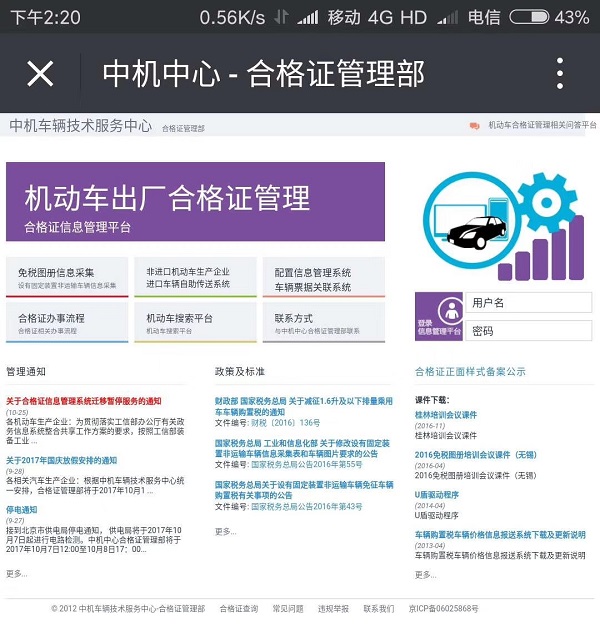This screenshot has width=600, height=628.
Task: Click the orange chat bubble icon
Action: (474, 126)
